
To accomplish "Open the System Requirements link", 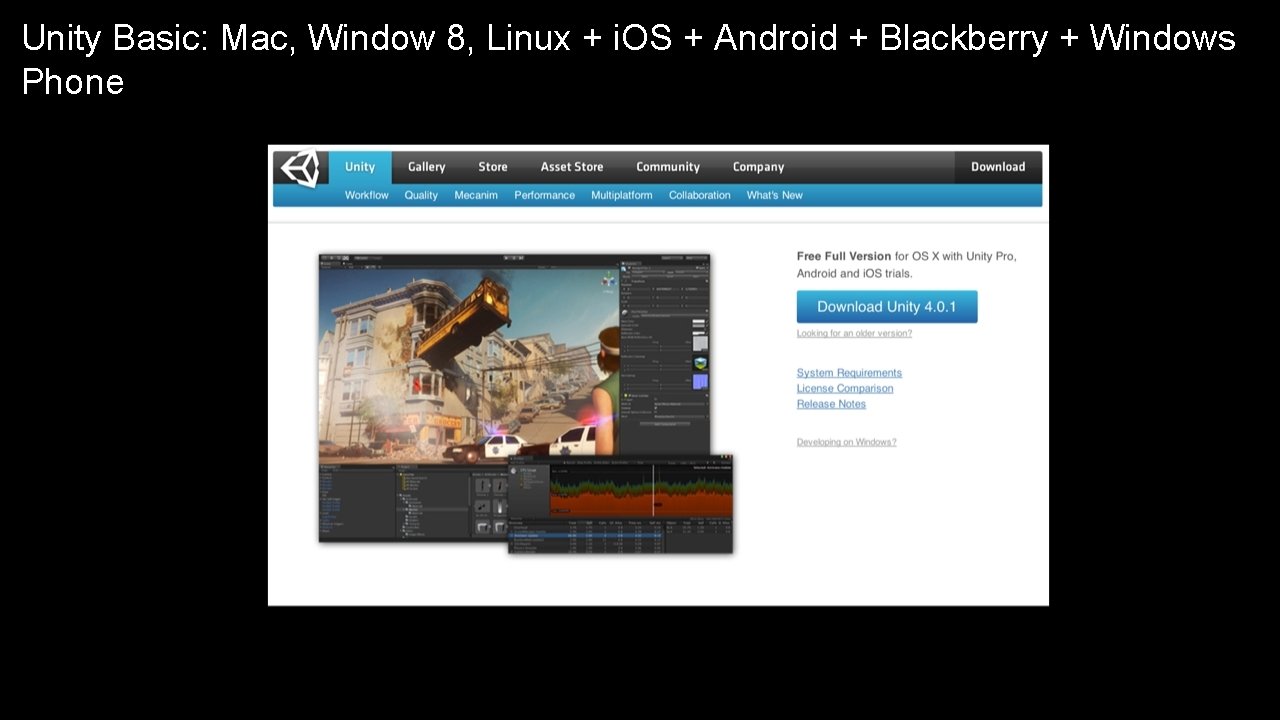I will click(850, 373).
